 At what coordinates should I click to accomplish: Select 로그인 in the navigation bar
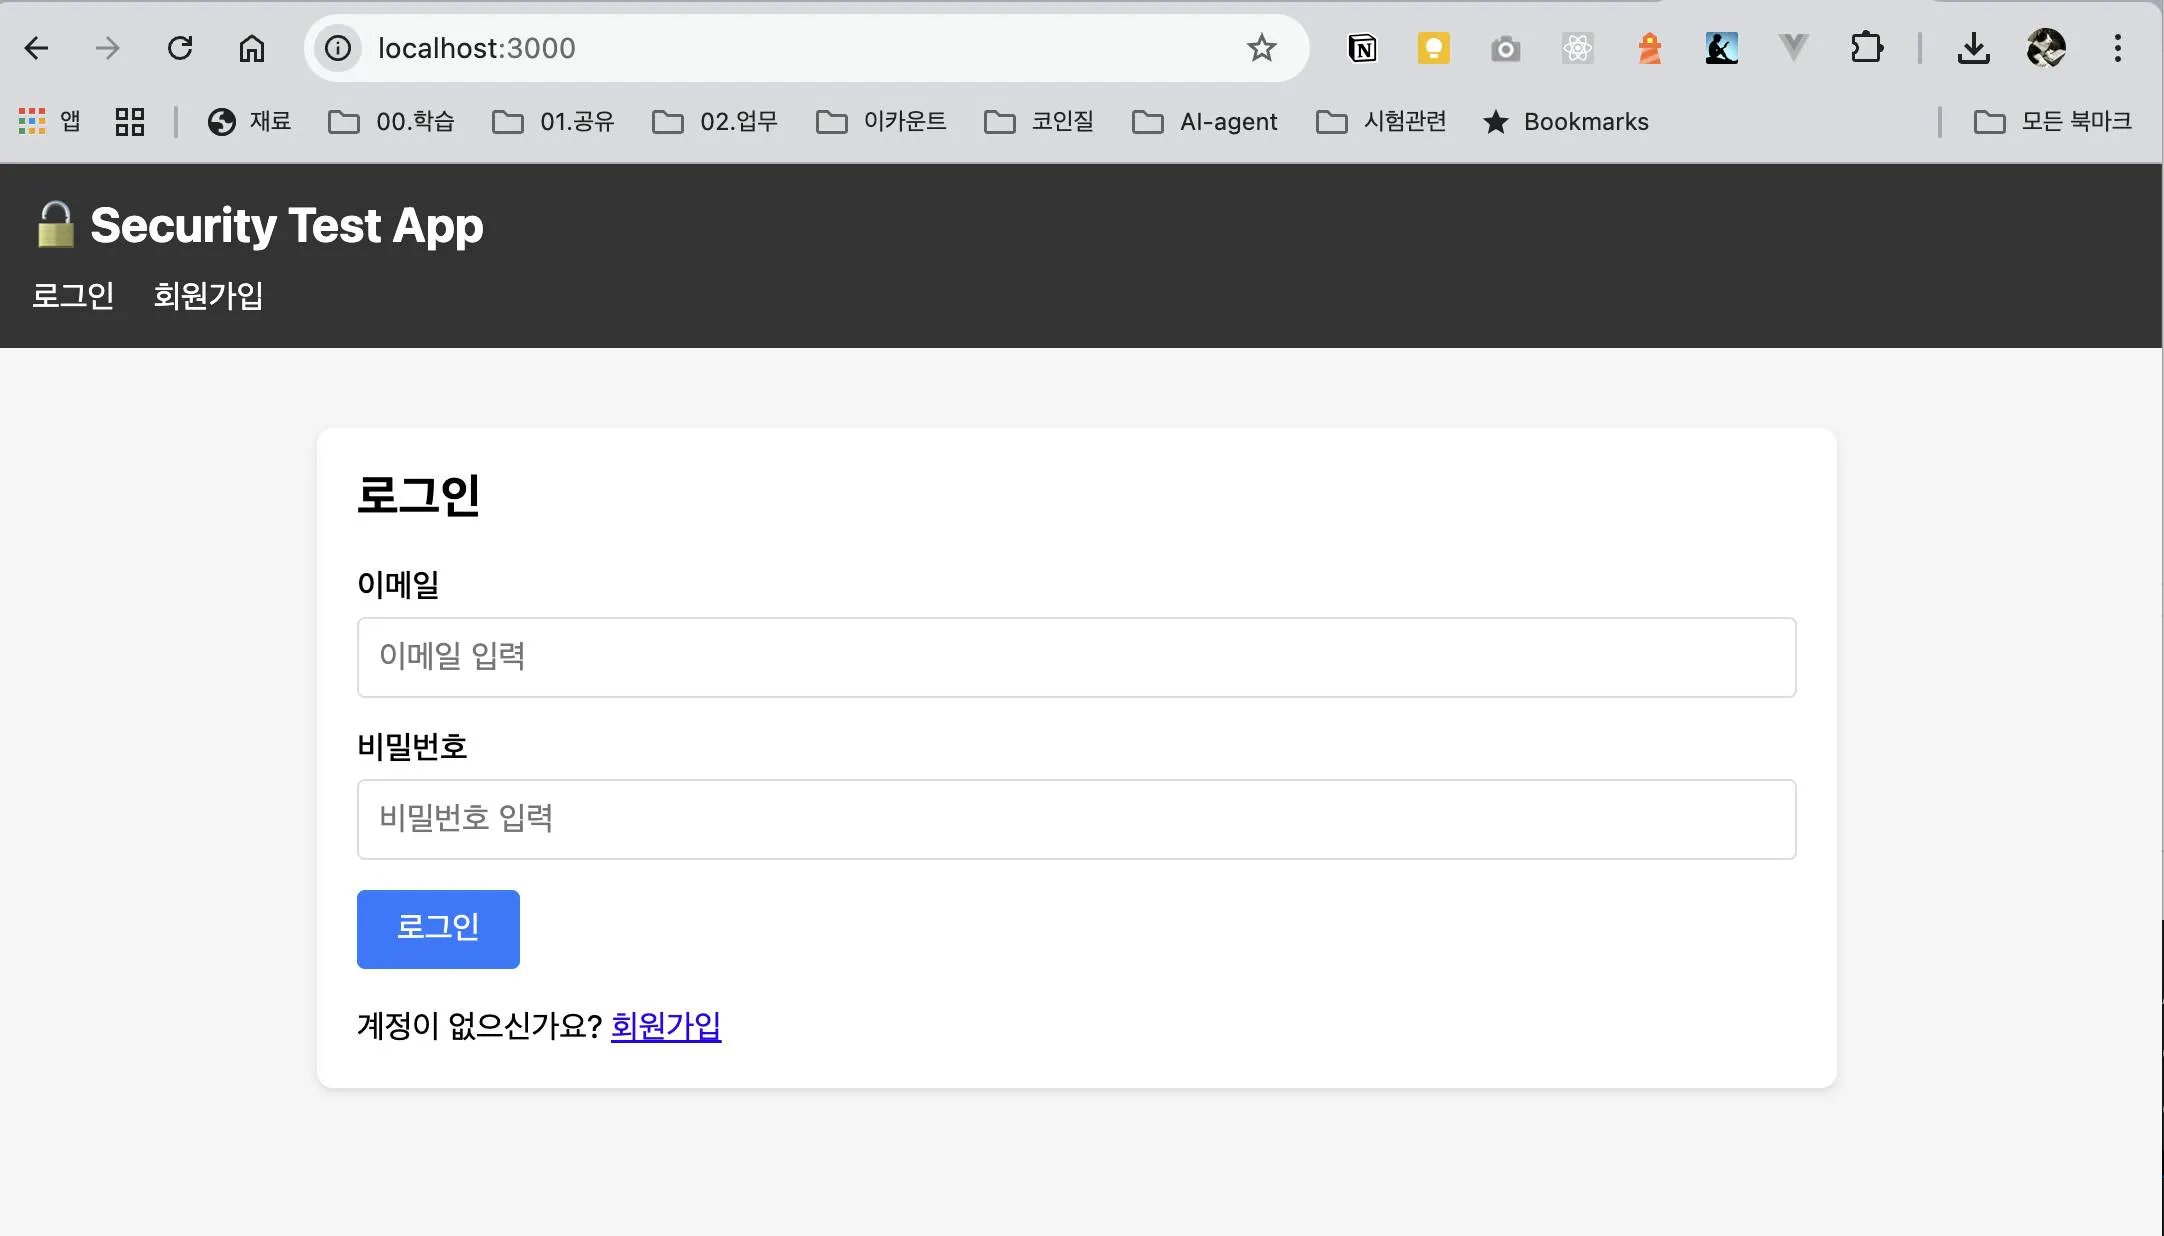73,296
